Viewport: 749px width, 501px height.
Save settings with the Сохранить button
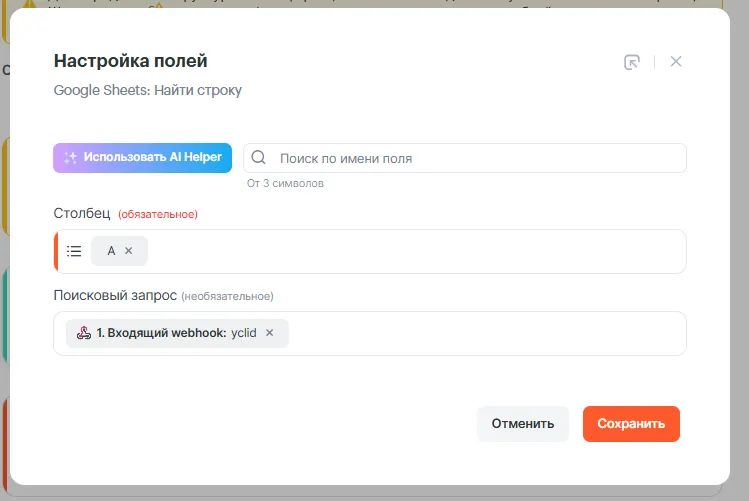[x=631, y=424]
